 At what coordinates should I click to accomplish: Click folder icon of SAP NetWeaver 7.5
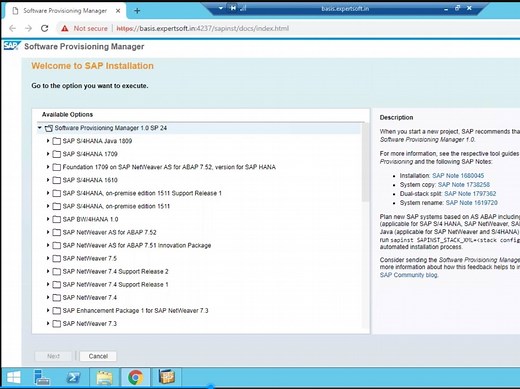(x=57, y=258)
